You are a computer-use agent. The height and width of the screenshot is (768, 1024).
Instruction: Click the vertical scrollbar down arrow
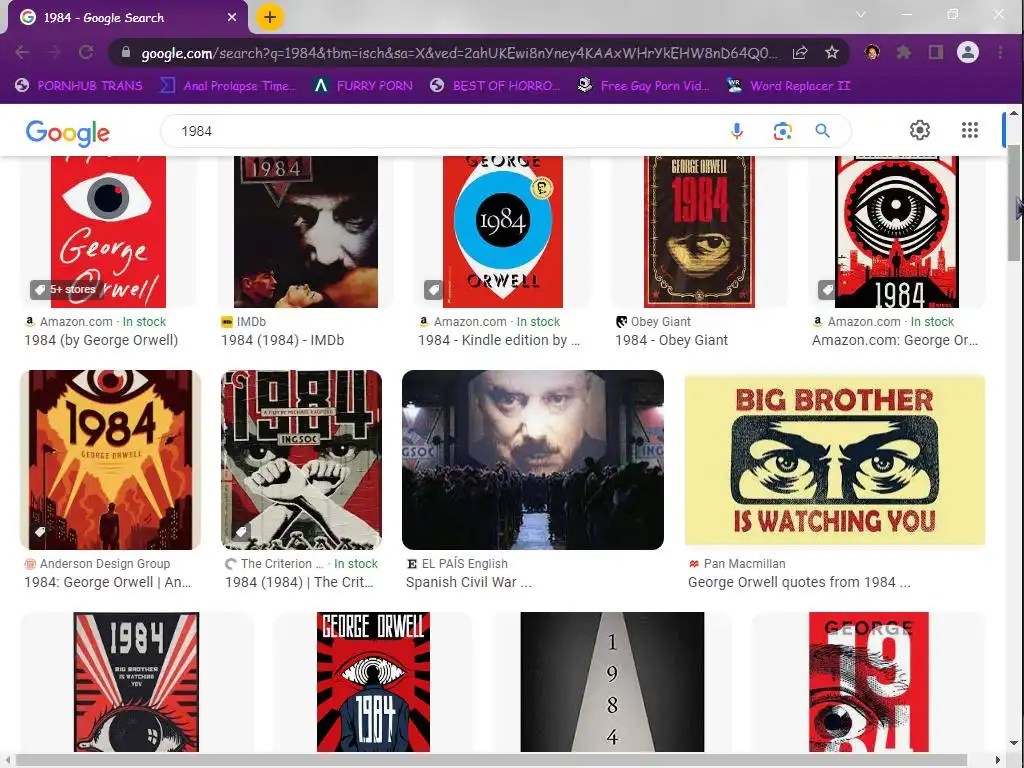point(1014,743)
